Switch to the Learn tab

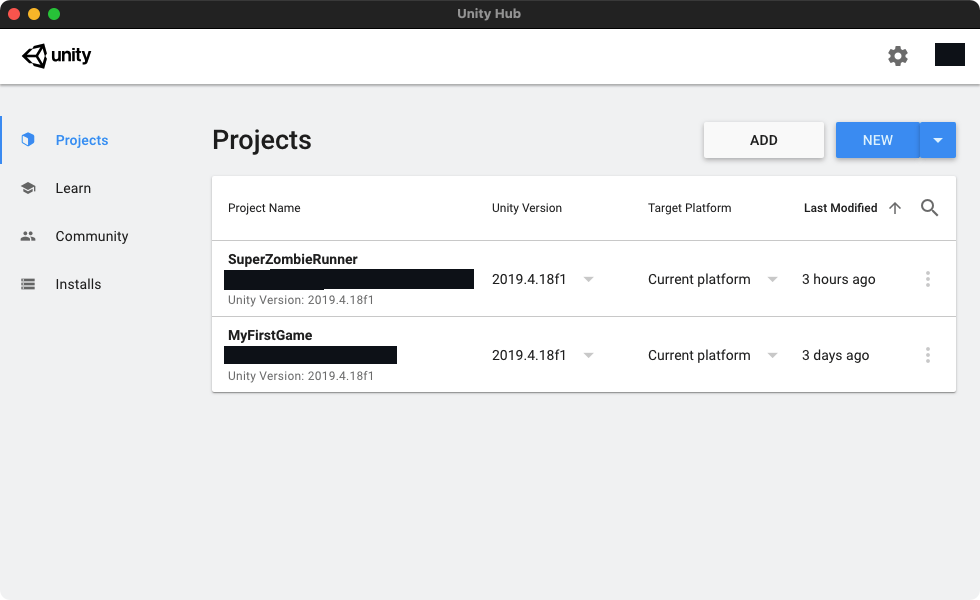pos(73,188)
